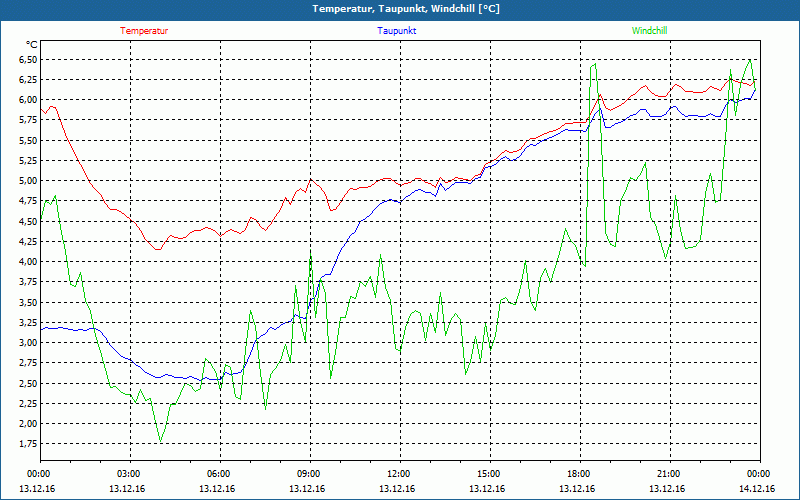This screenshot has width=800, height=500.
Task: Click the 5,25 y-axis value
Action: (x=29, y=161)
